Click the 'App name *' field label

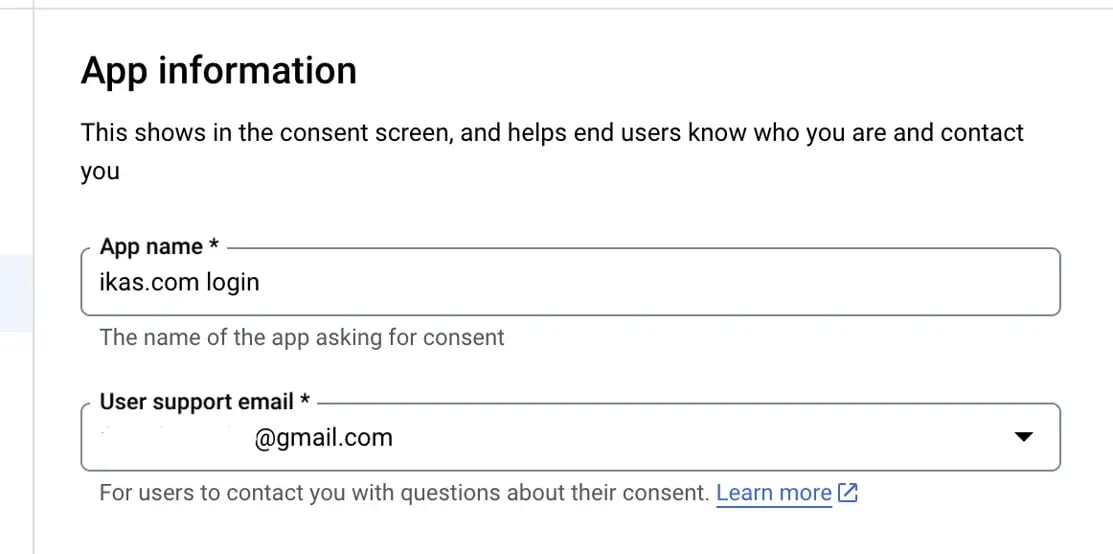159,246
